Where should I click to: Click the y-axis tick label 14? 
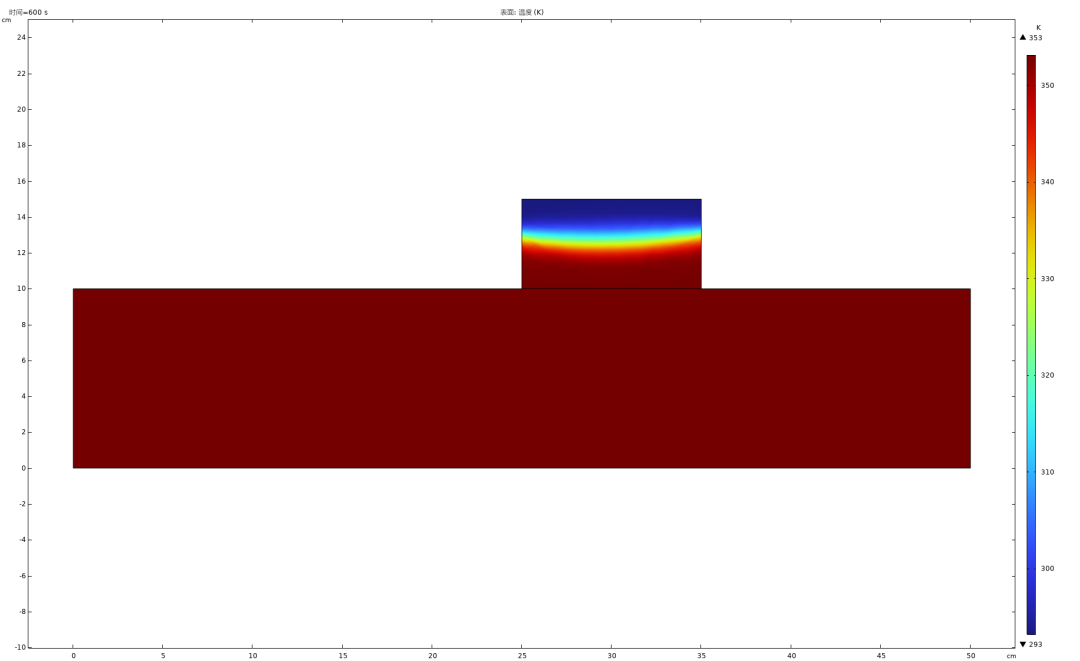[21, 217]
